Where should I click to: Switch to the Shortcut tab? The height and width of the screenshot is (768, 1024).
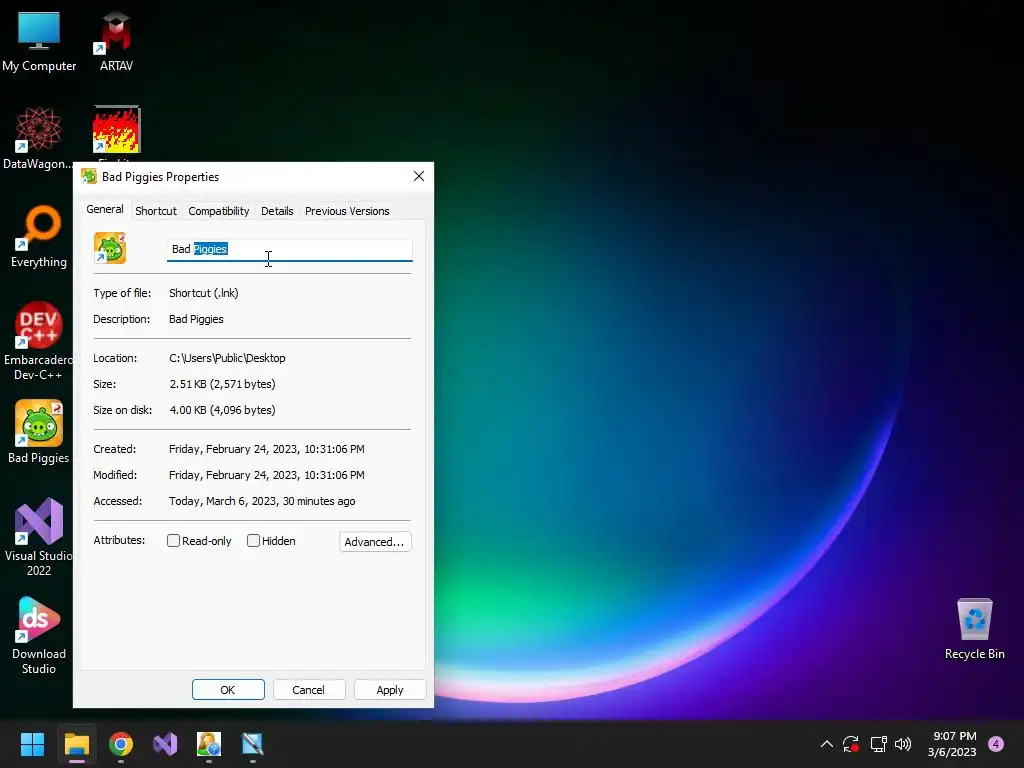pyautogui.click(x=155, y=211)
